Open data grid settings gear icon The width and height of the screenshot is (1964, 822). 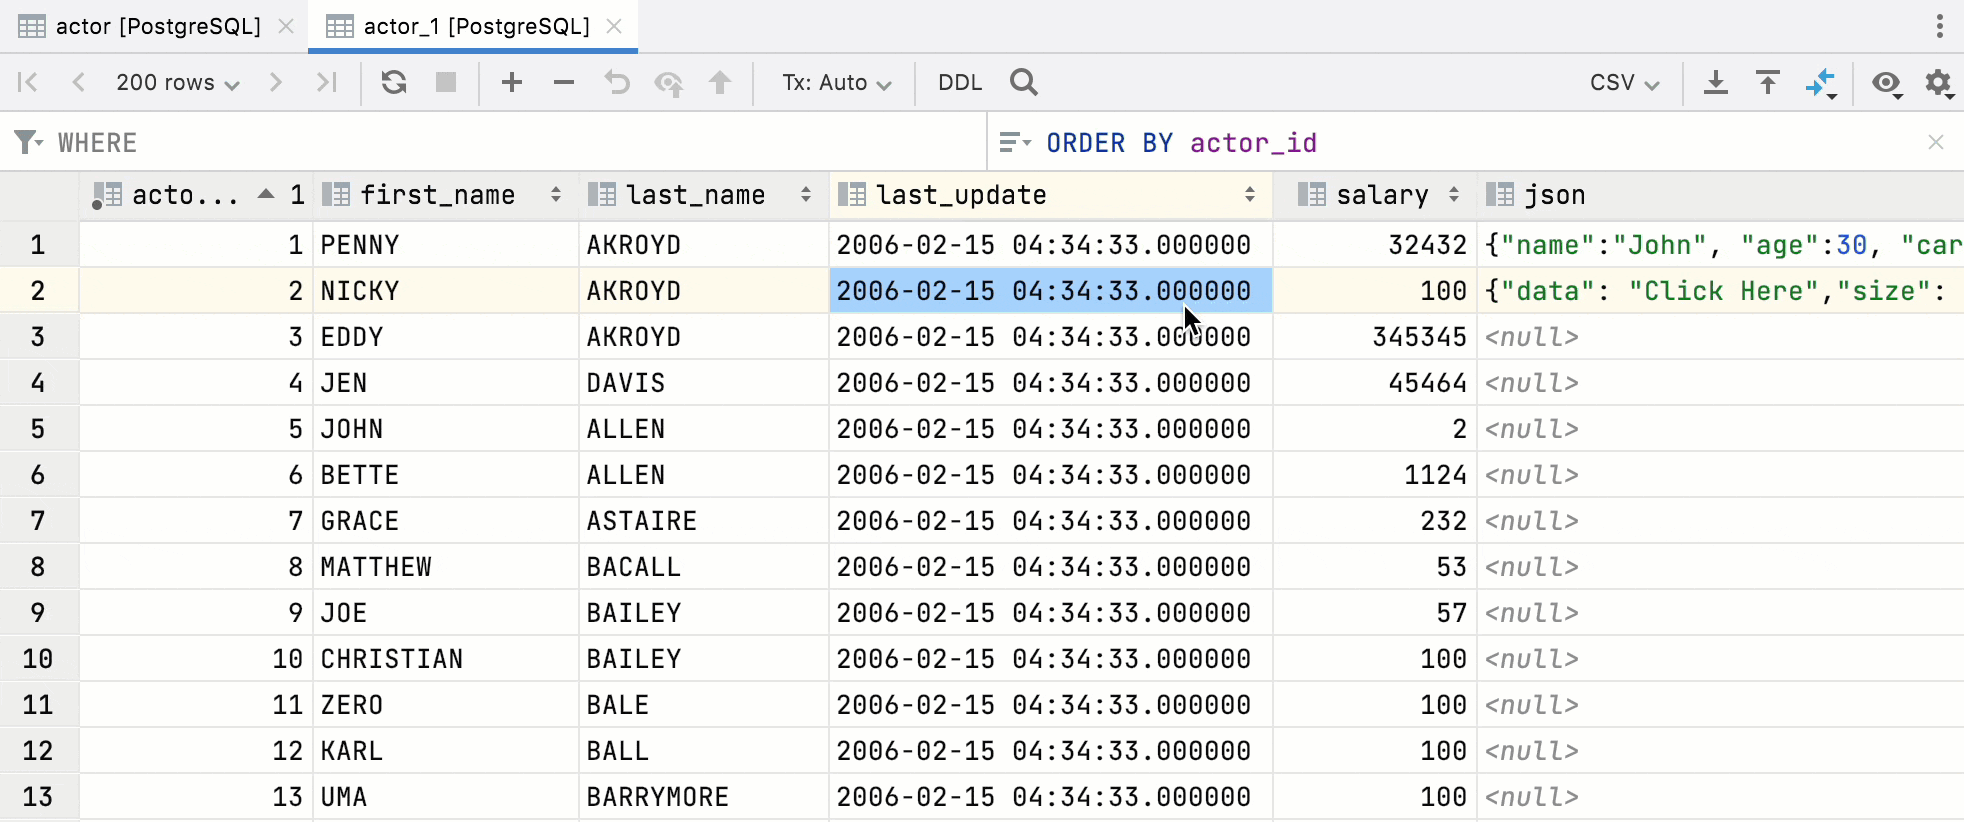pos(1939,82)
